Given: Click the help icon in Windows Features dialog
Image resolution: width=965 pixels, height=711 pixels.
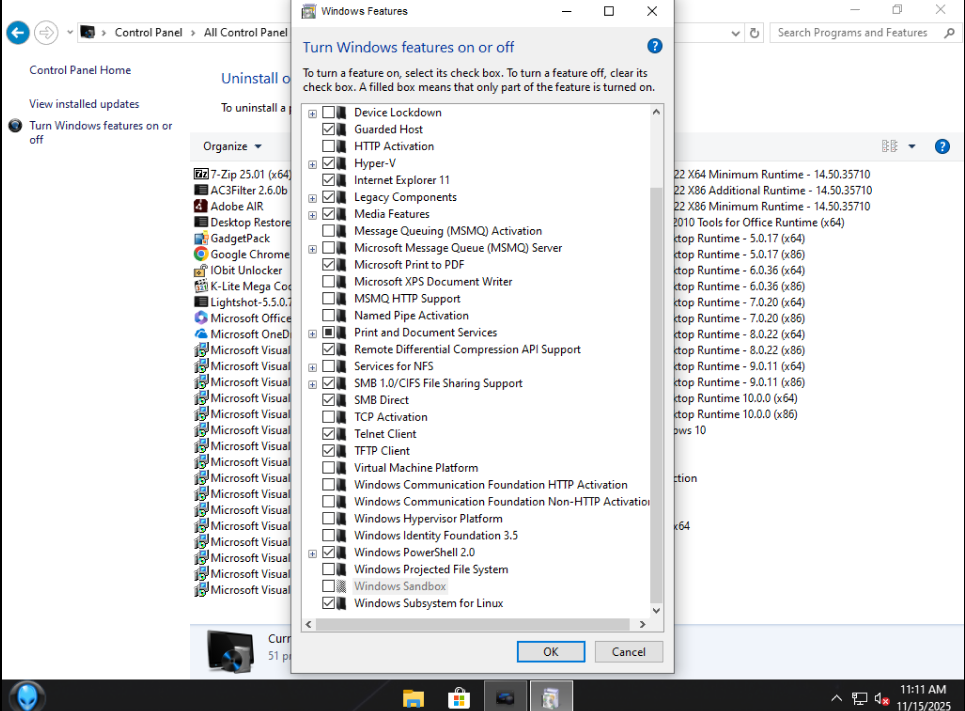Looking at the screenshot, I should click(654, 46).
